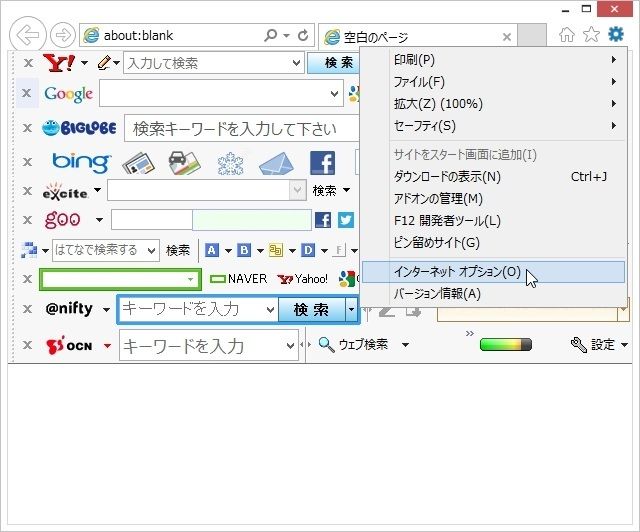Open Favorites star icon
The width and height of the screenshot is (640, 532).
coord(591,35)
